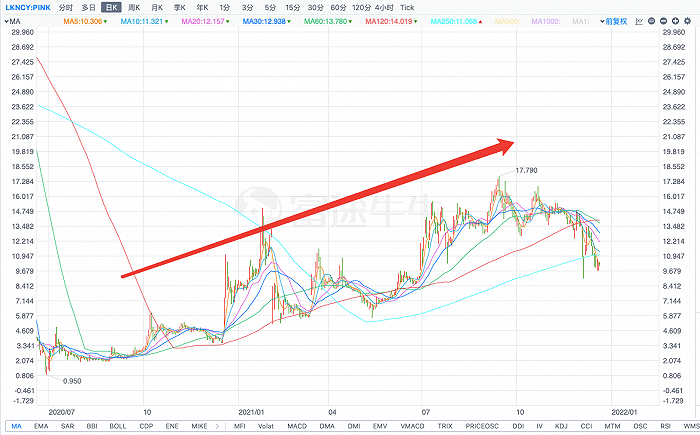Switch to the 120分 interval
Viewport: 700px width, 435px height.
[361, 8]
